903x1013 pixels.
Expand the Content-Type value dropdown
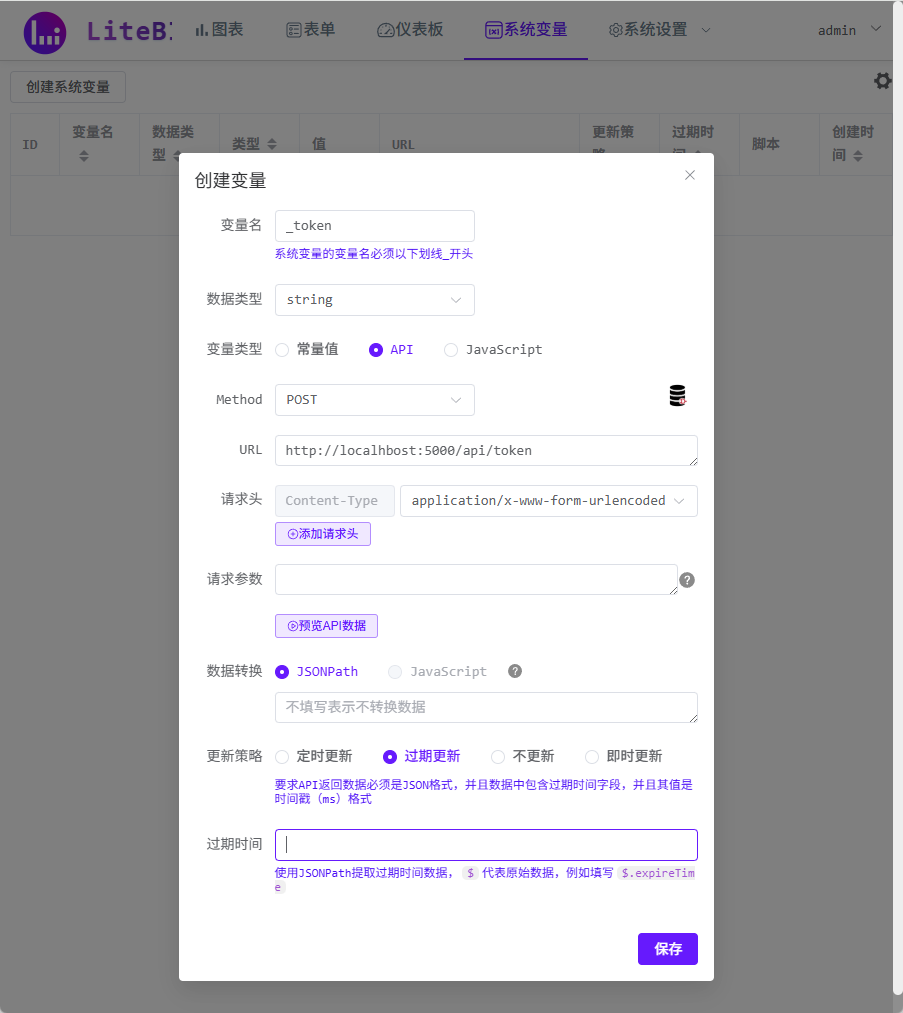point(548,500)
